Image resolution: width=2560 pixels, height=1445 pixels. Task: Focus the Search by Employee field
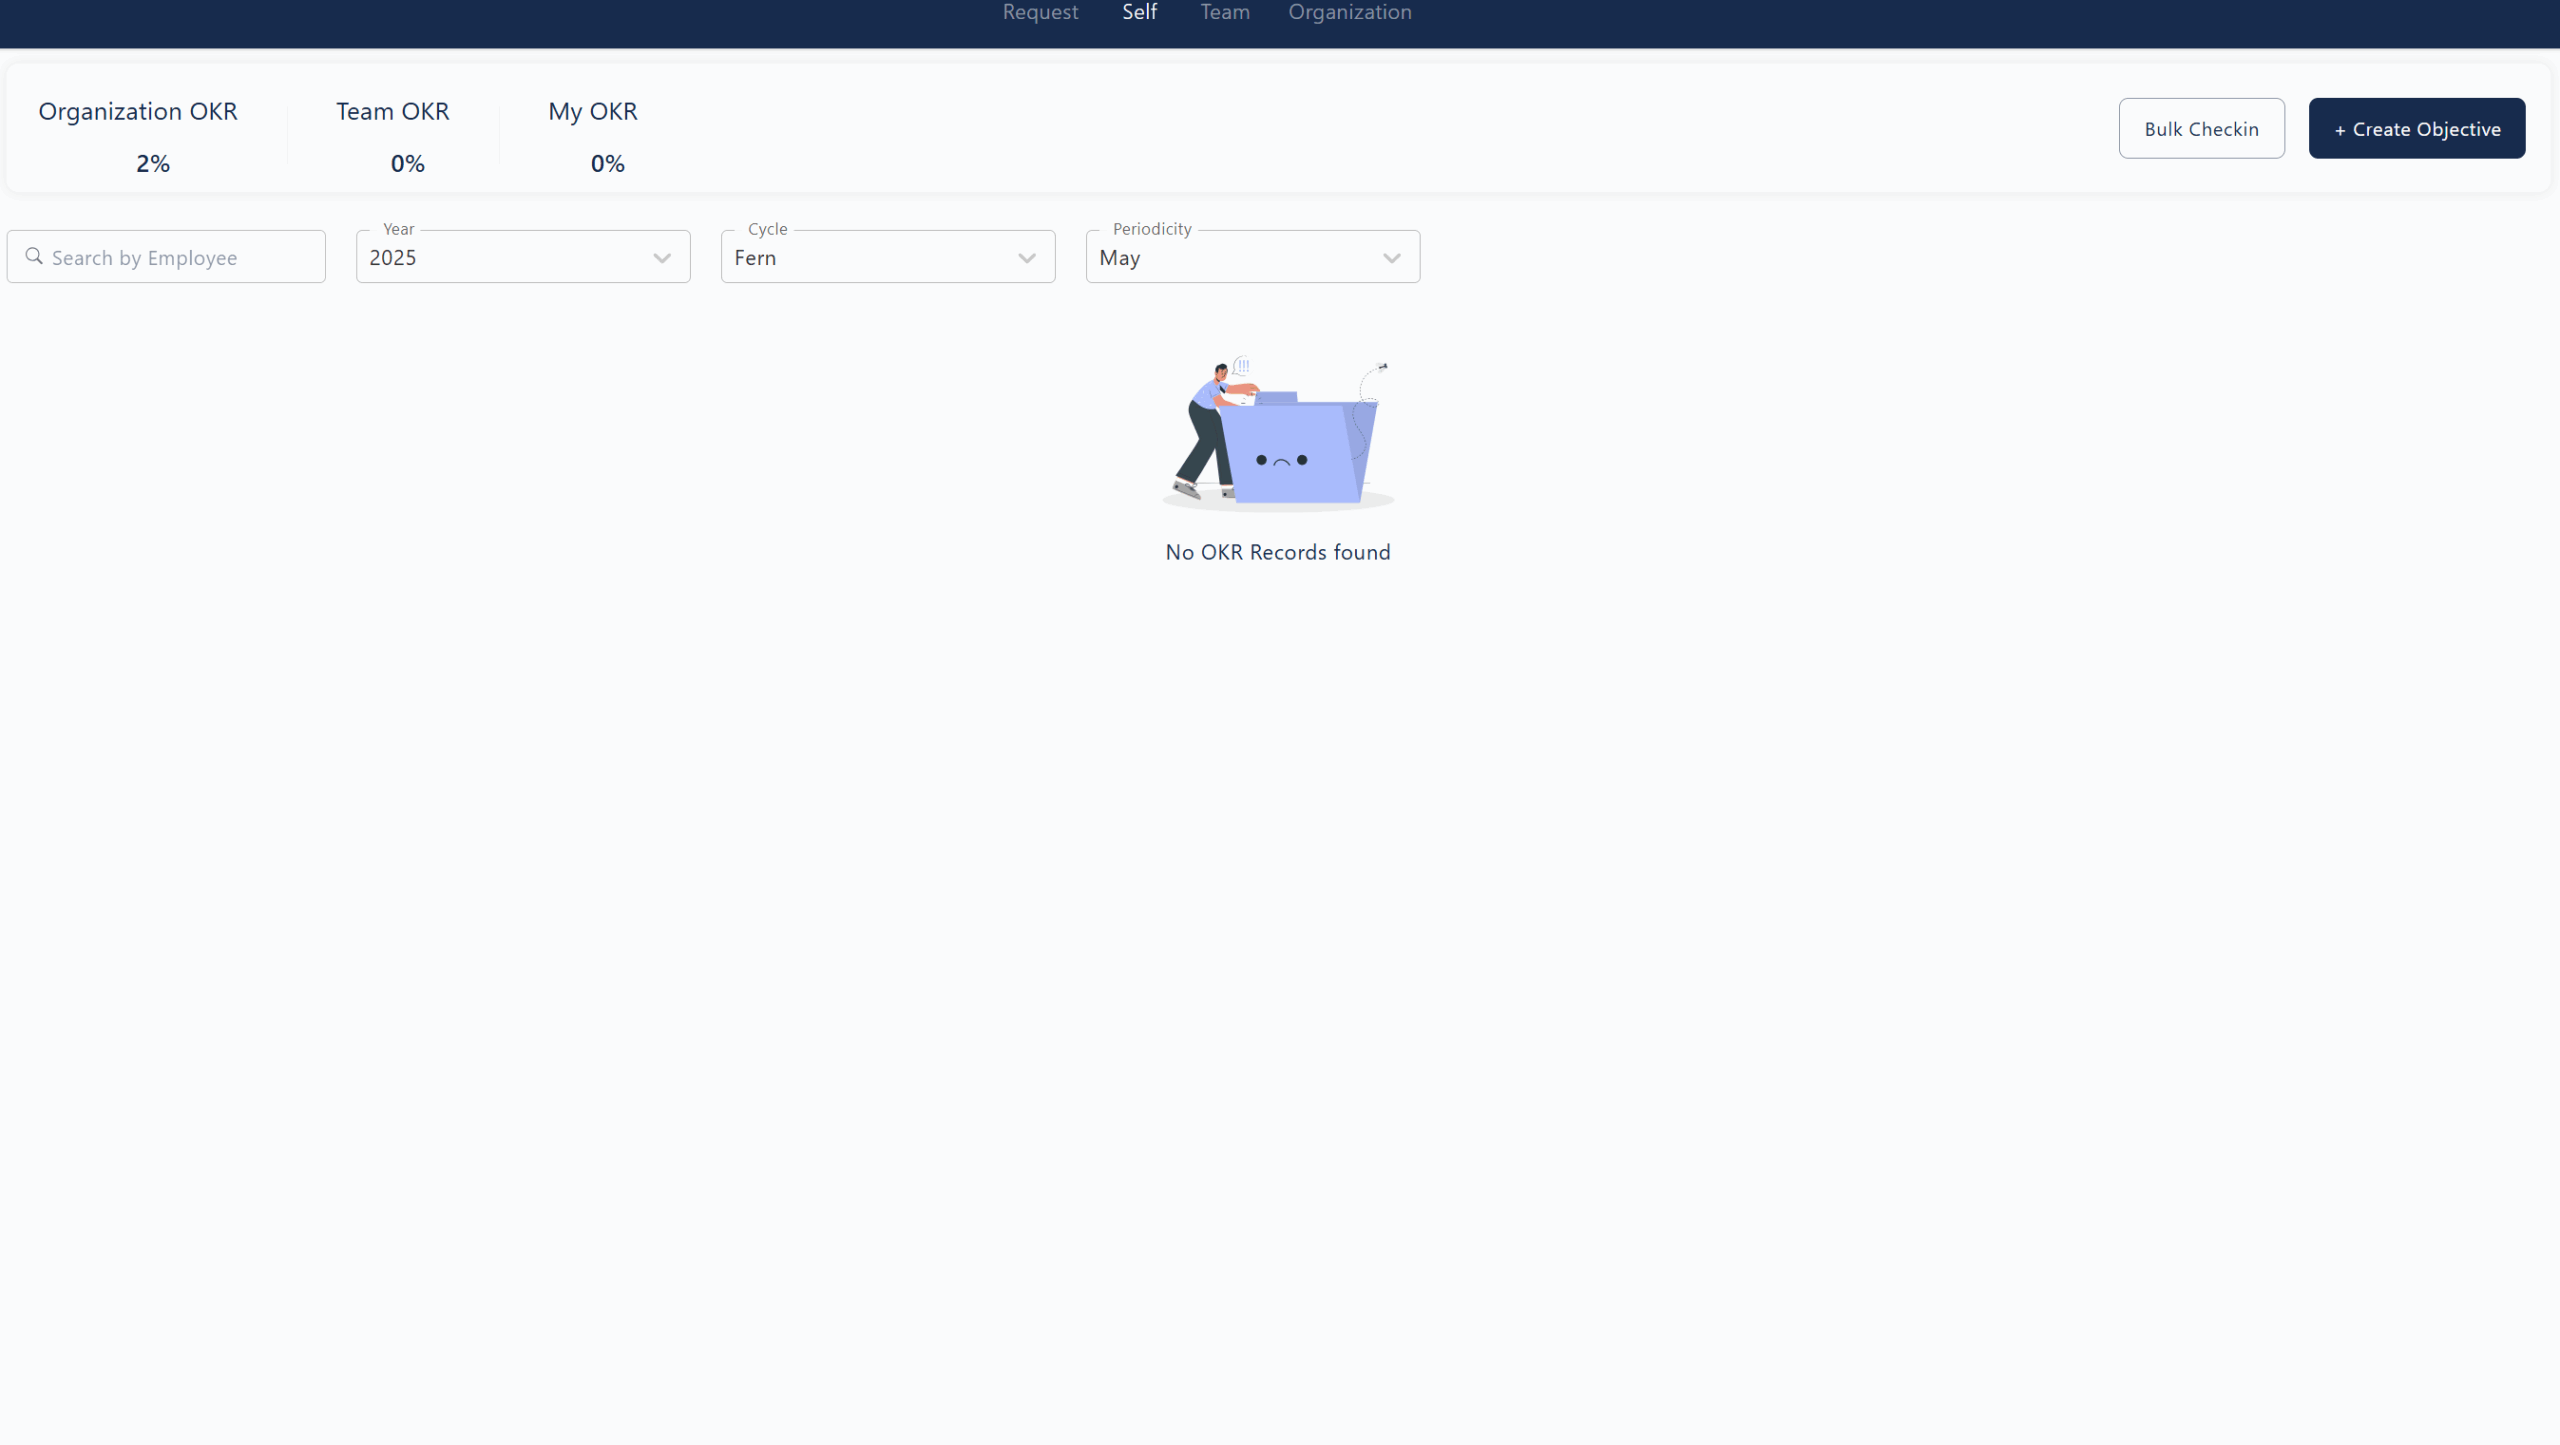coord(166,257)
